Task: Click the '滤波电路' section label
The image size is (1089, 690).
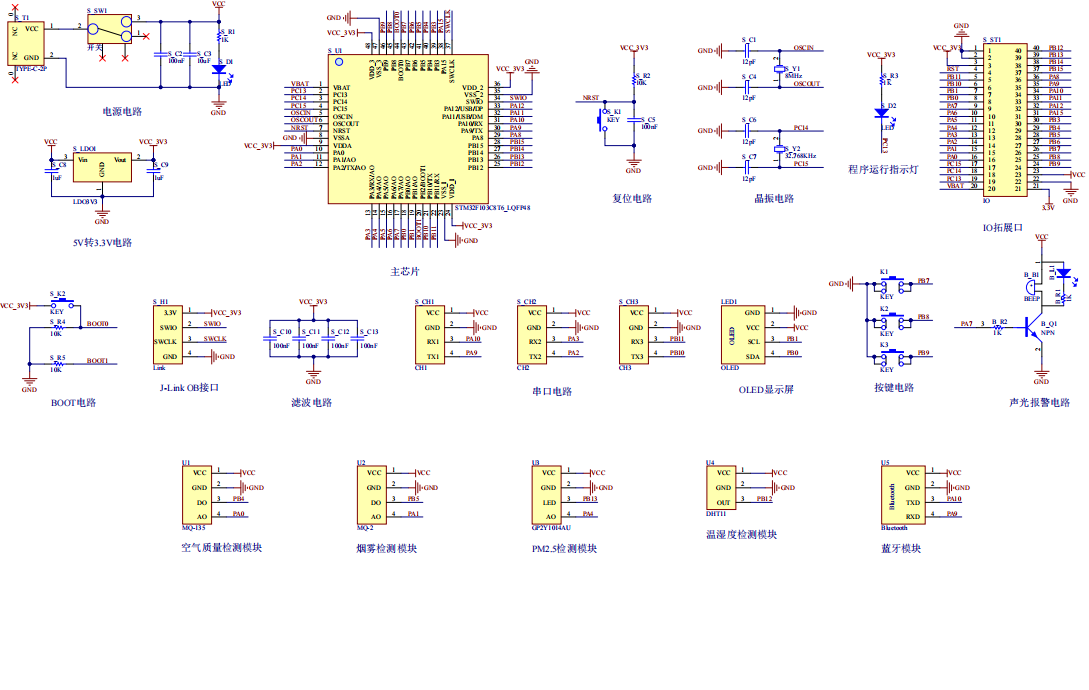Action: tap(312, 402)
